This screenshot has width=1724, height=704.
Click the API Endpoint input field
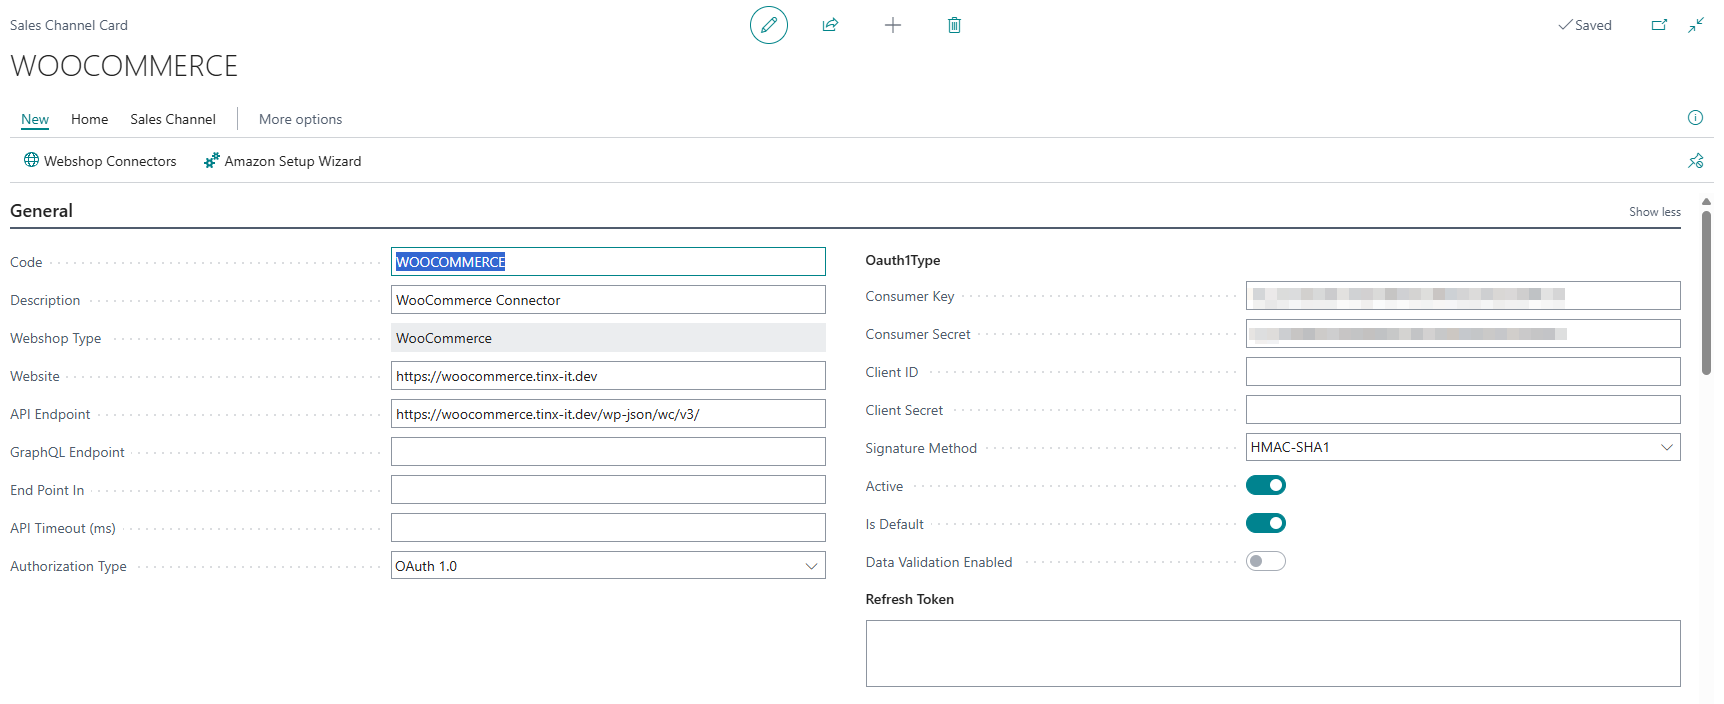[x=608, y=414]
